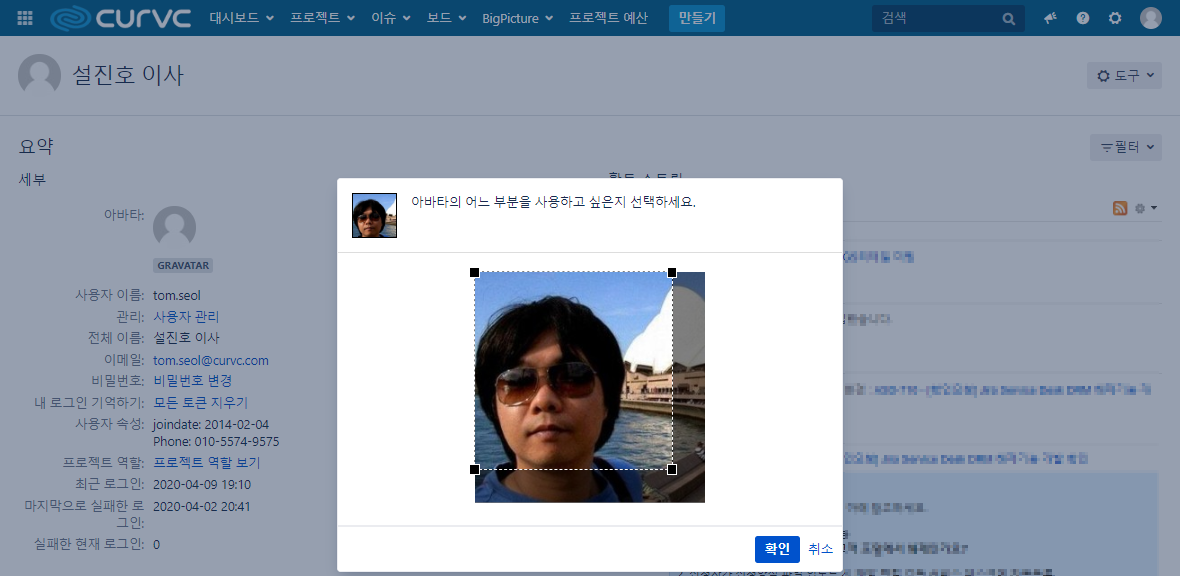Viewport: 1180px width, 576px height.
Task: Cancel the avatar dialog with 취소
Action: 820,549
